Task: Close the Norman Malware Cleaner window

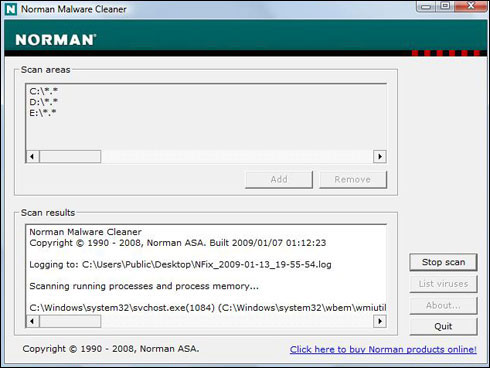Action: tap(470, 6)
